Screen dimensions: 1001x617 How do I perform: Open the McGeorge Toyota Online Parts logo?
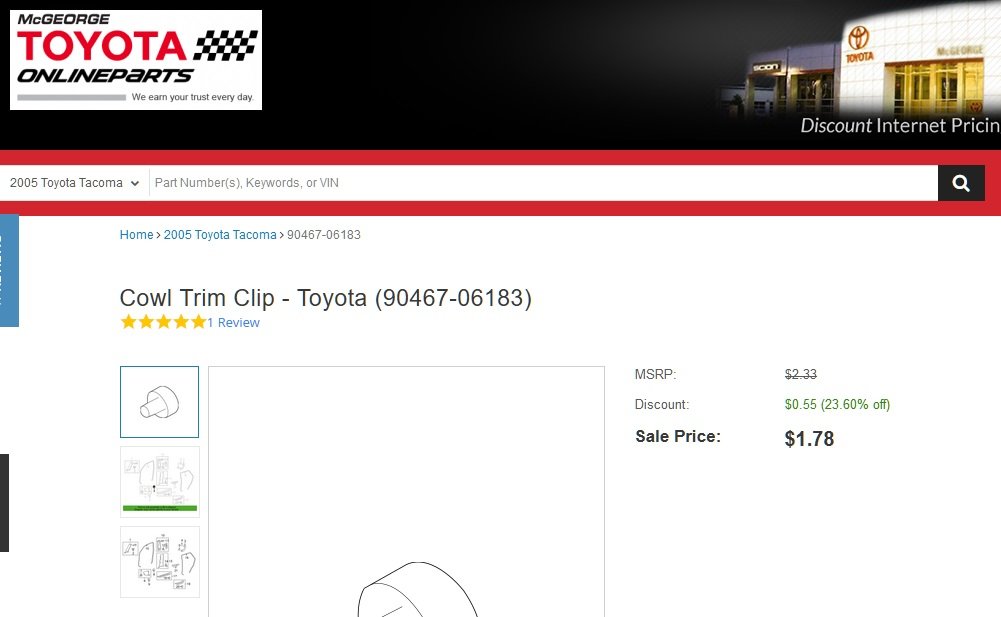(x=136, y=59)
